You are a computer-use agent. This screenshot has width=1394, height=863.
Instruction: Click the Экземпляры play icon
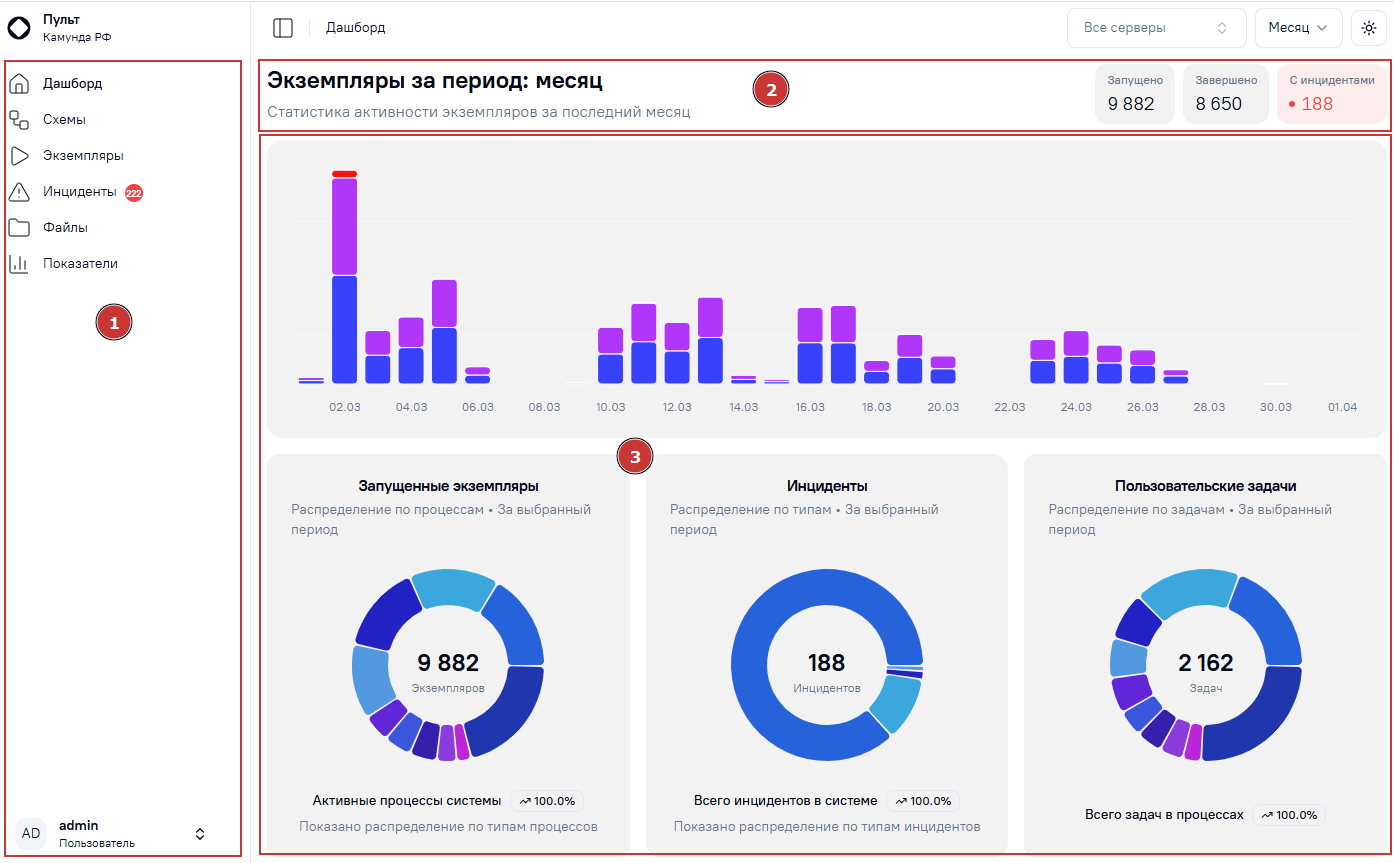tap(20, 156)
